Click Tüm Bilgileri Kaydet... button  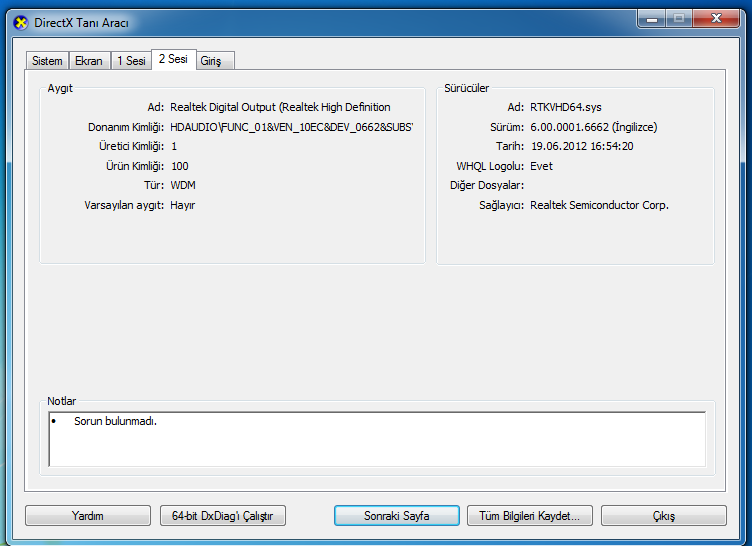[530, 516]
